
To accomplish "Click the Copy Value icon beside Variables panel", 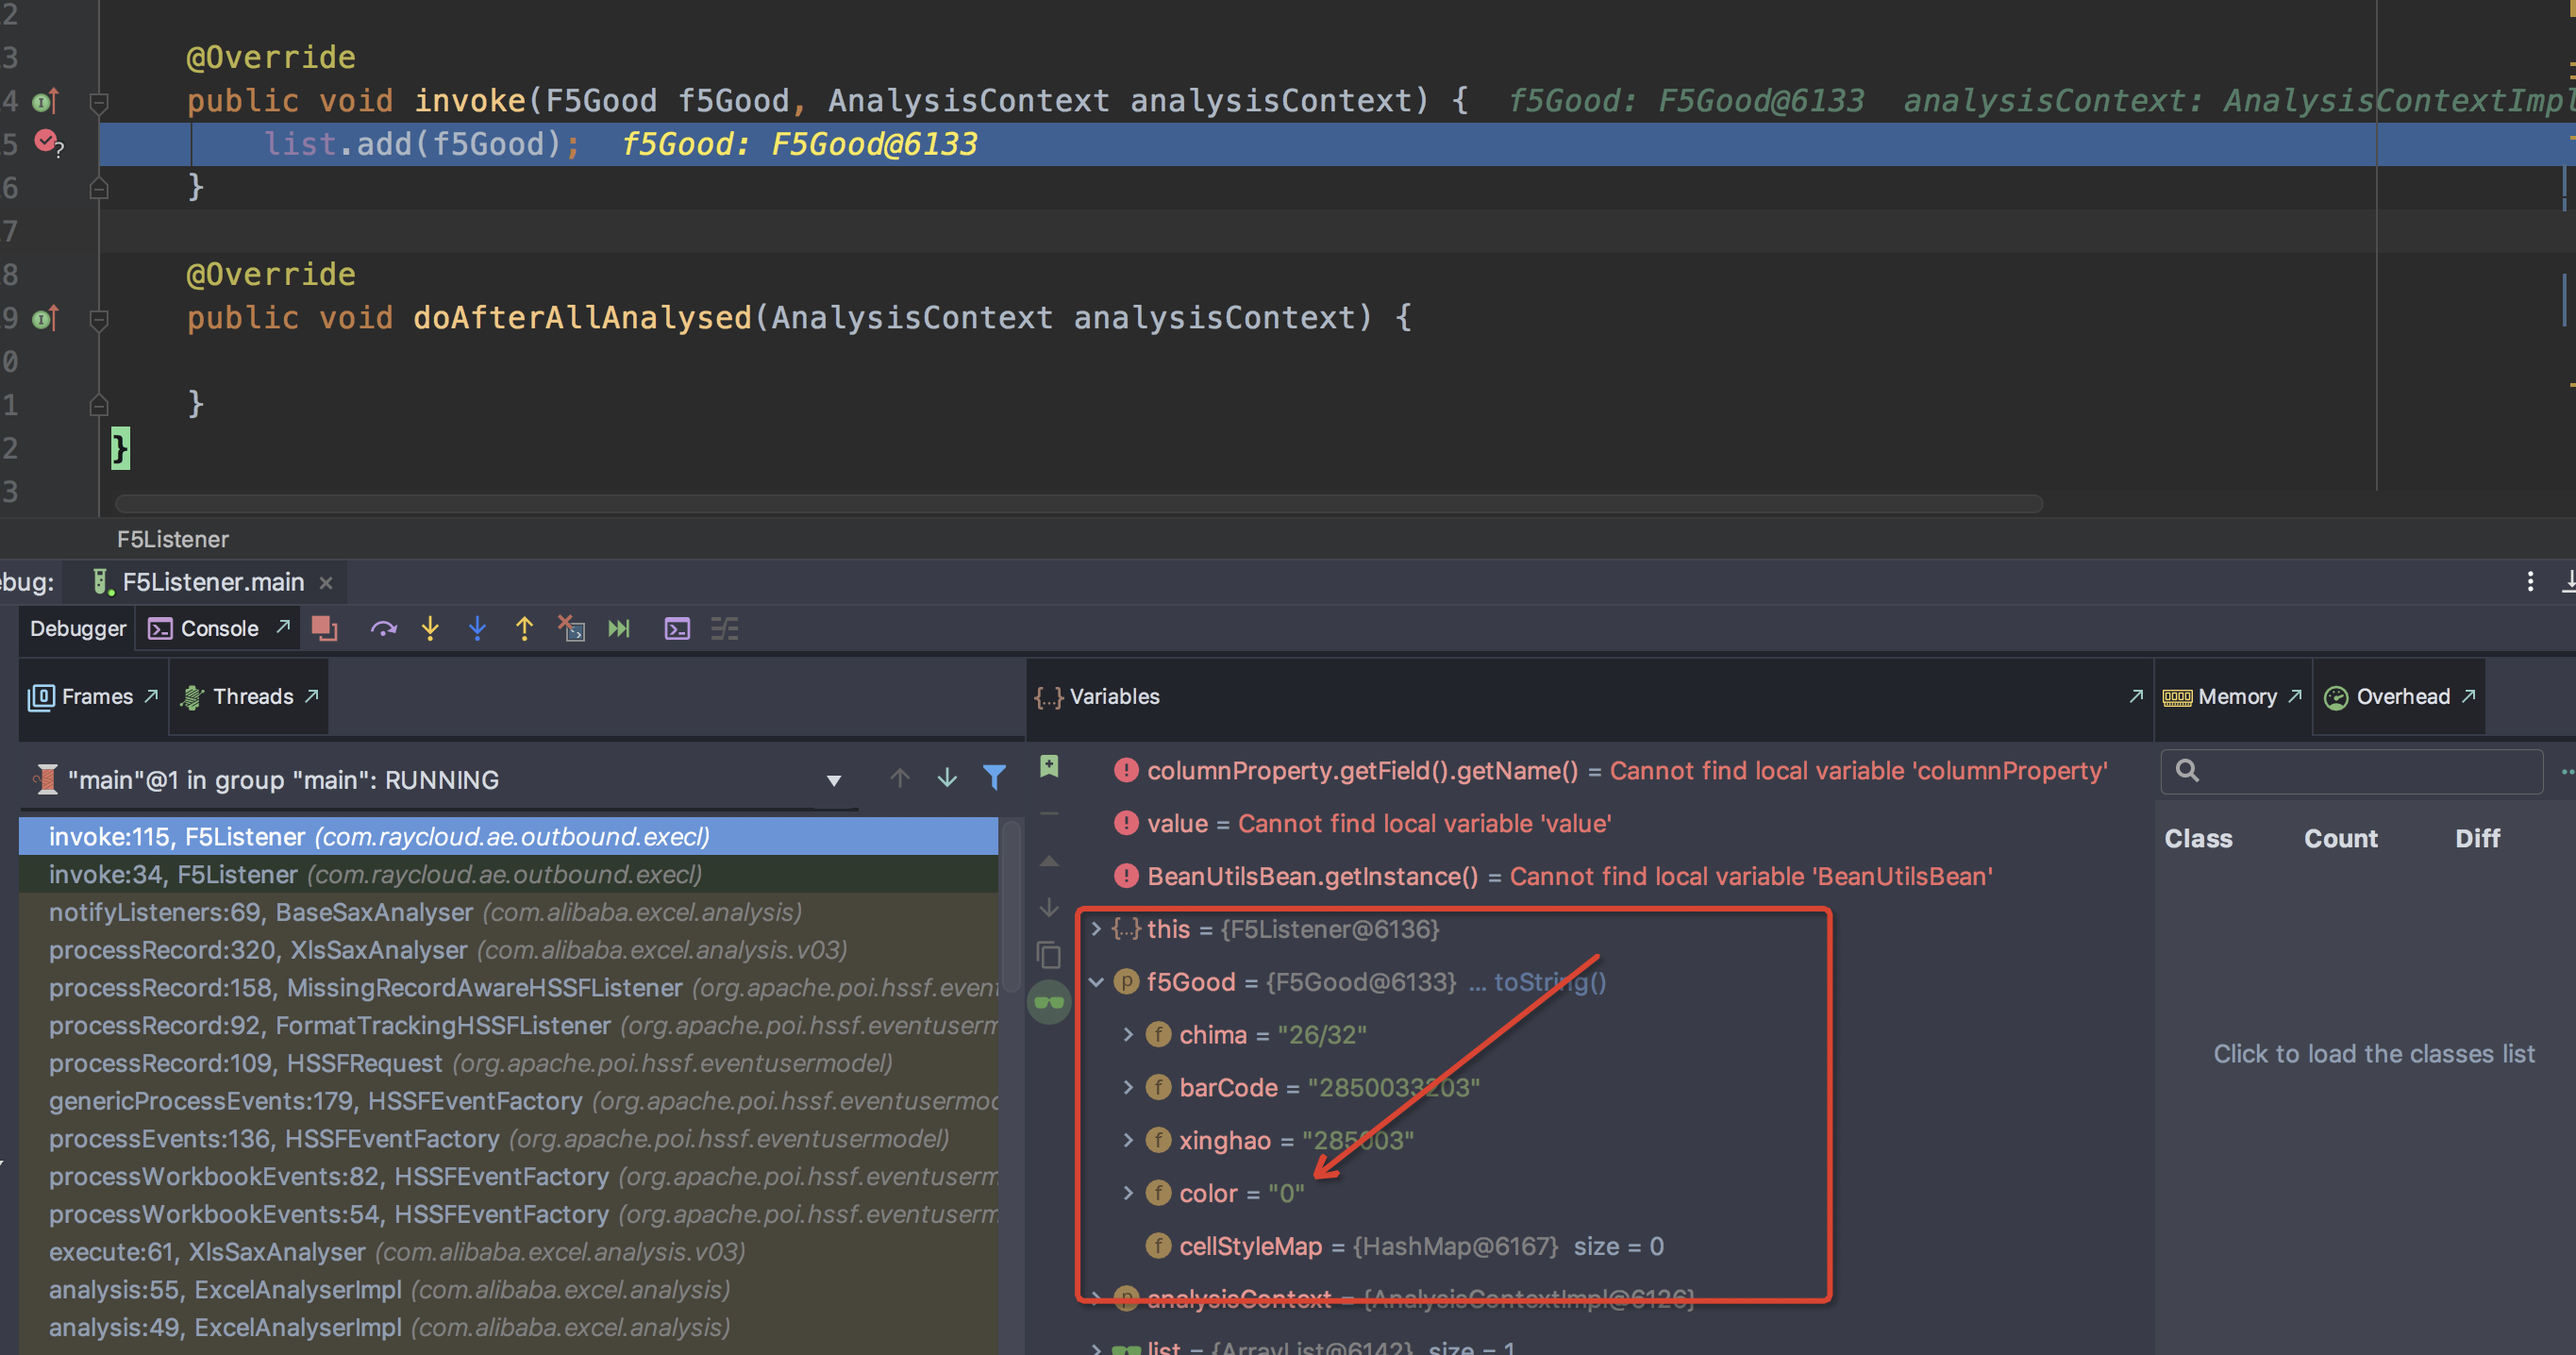I will 1049,955.
